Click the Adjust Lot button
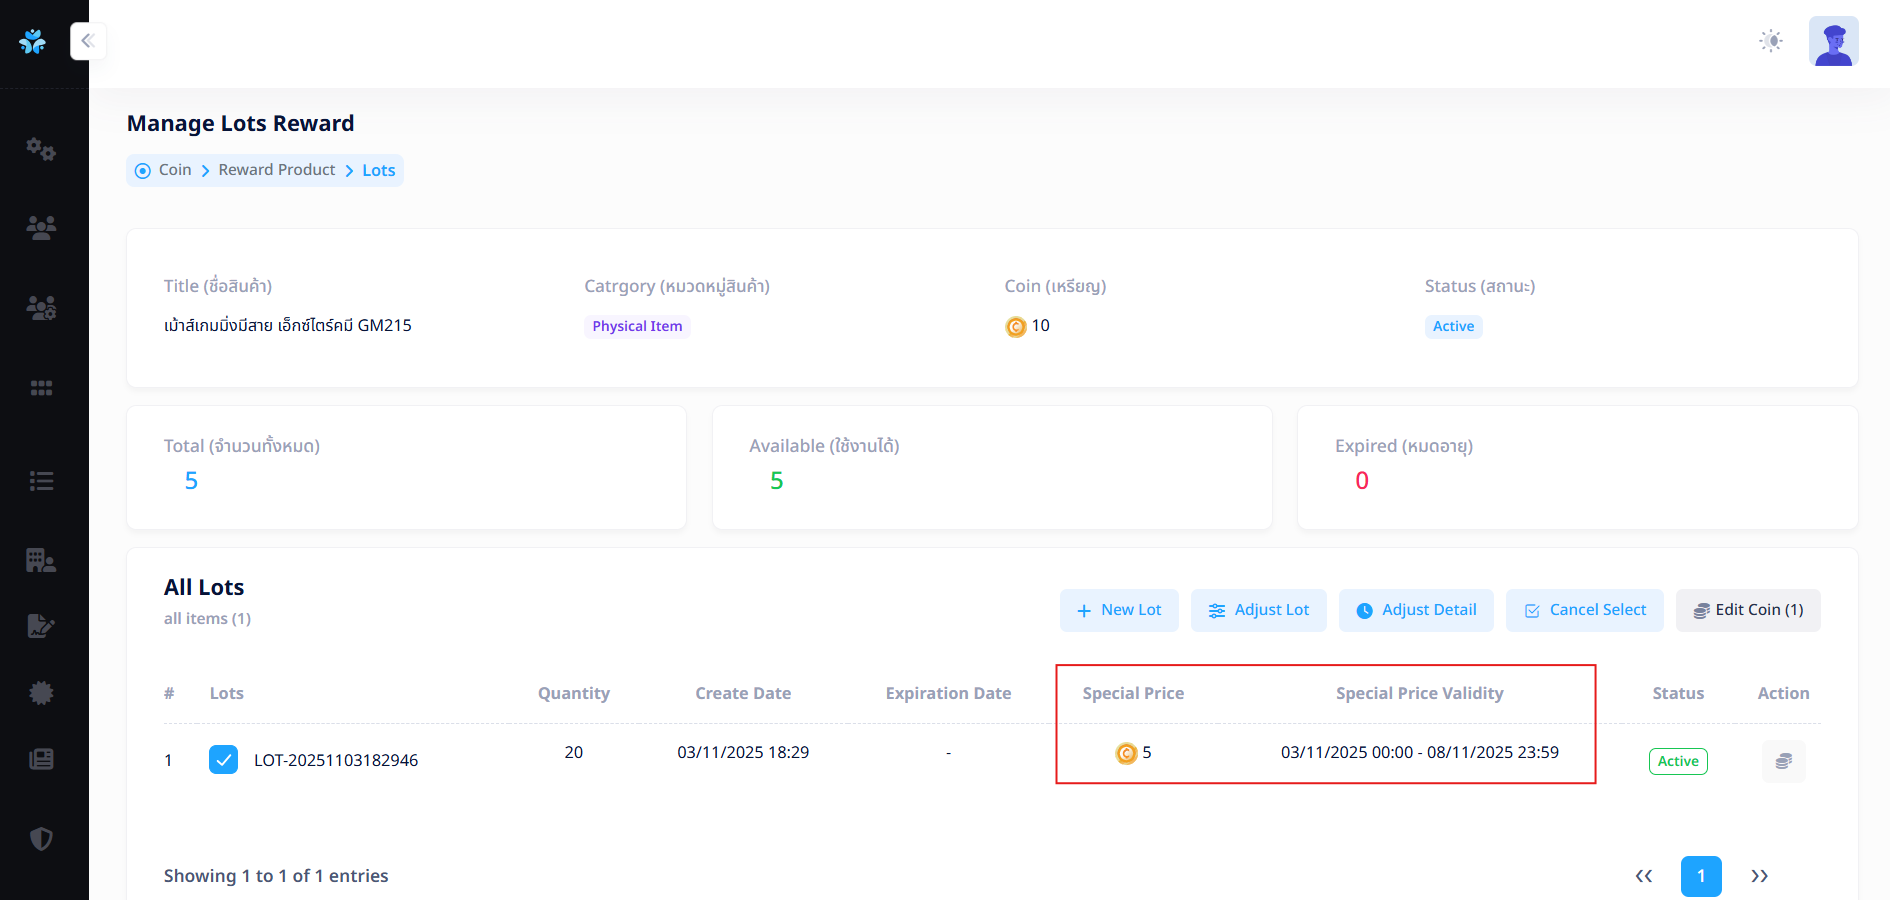Screen dimensions: 1890x900 pyautogui.click(x=1258, y=610)
